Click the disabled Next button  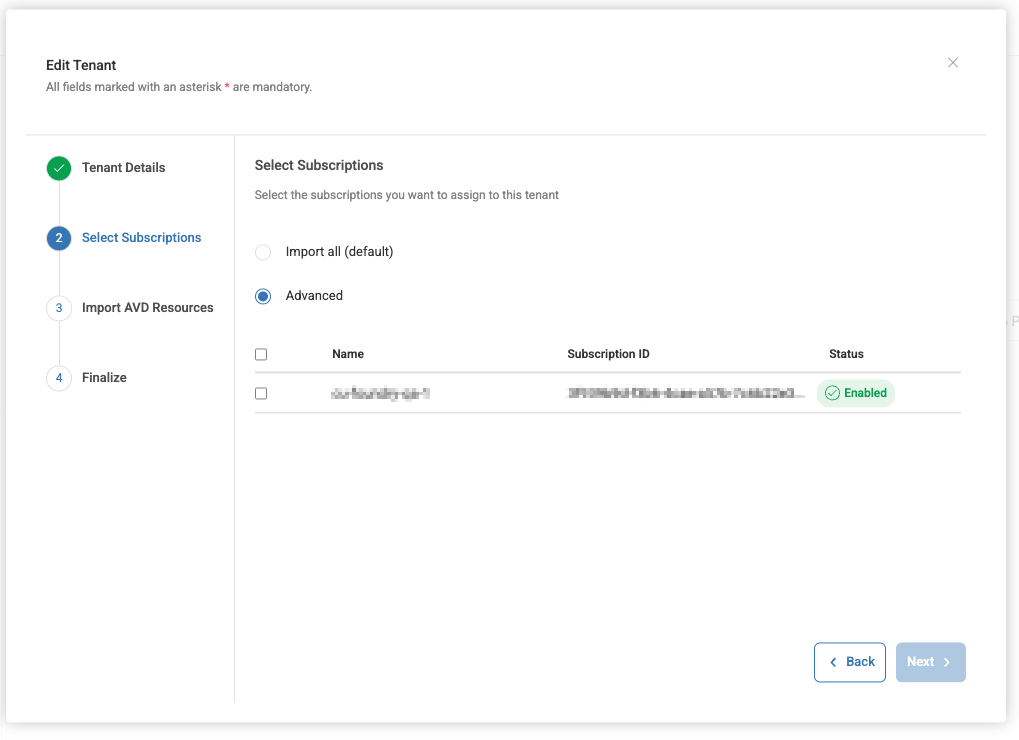coord(930,662)
